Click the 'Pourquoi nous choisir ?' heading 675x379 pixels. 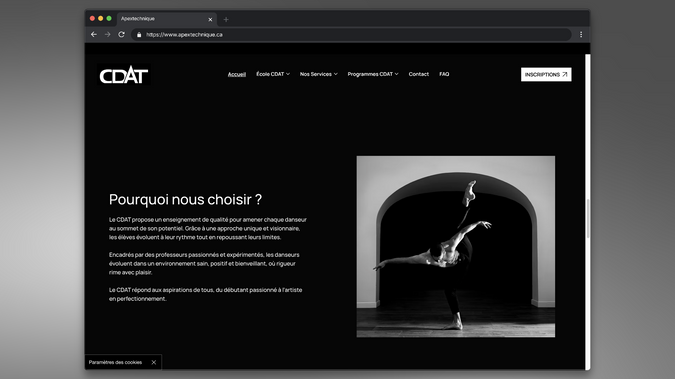point(186,199)
